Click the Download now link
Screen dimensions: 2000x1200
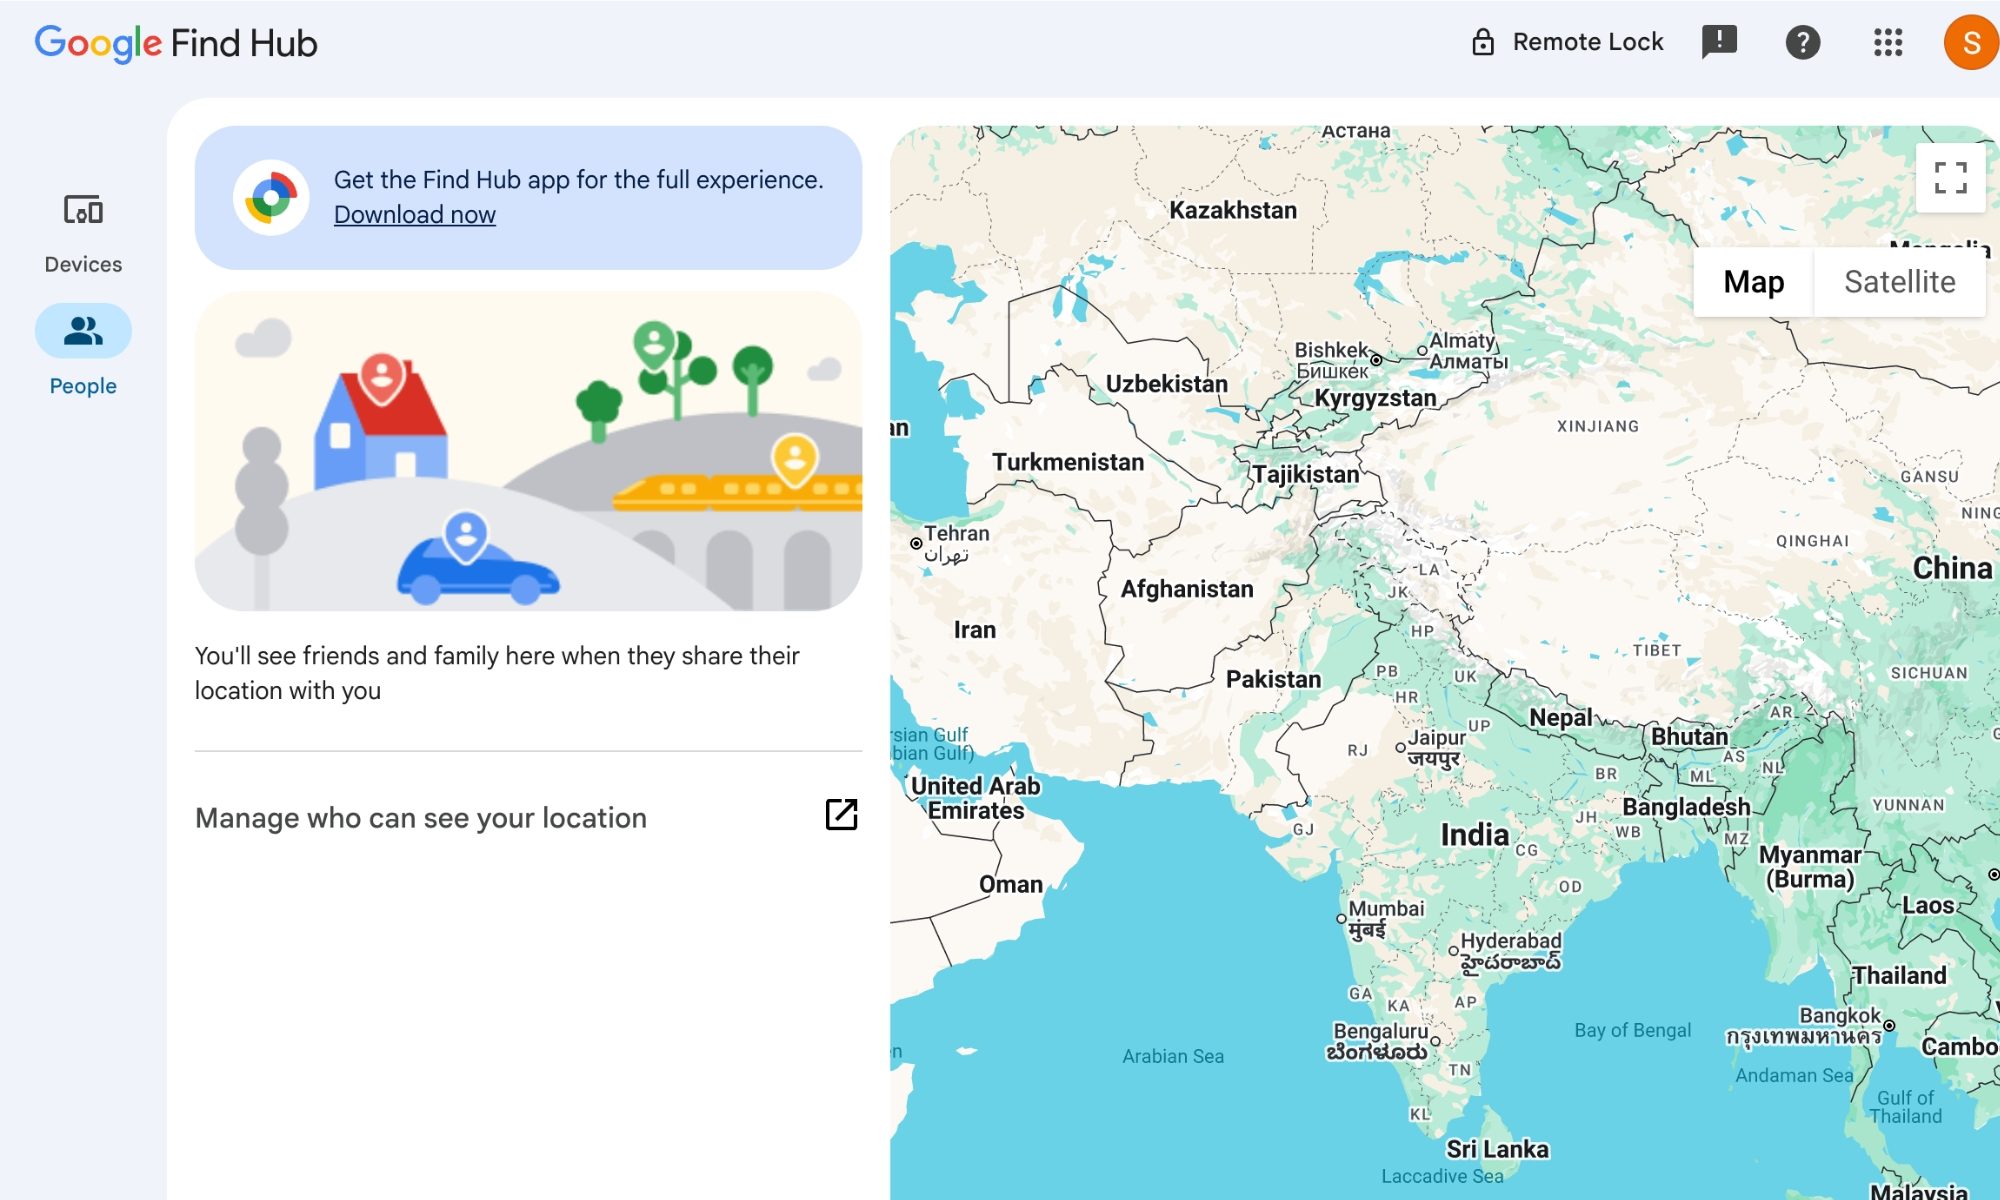coord(414,214)
